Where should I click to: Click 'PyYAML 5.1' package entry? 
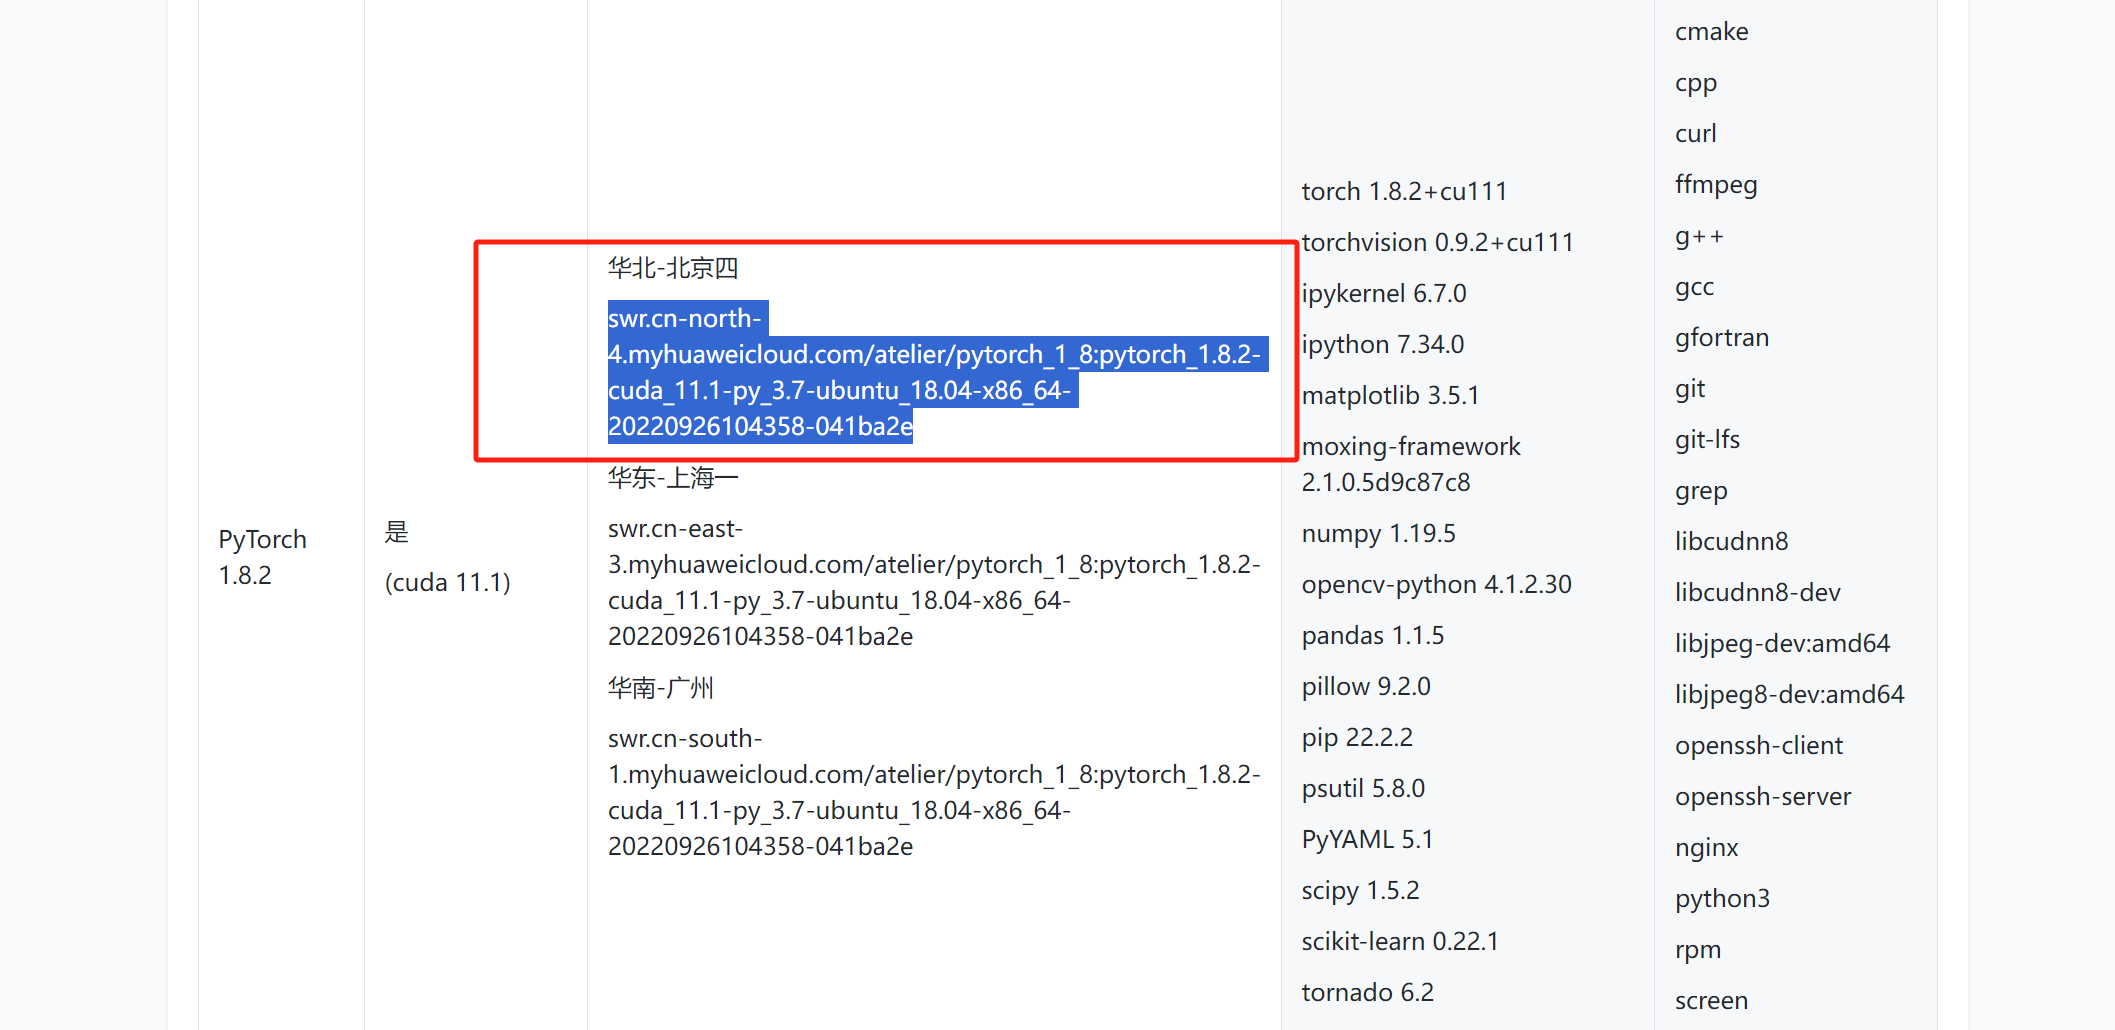tap(1367, 839)
